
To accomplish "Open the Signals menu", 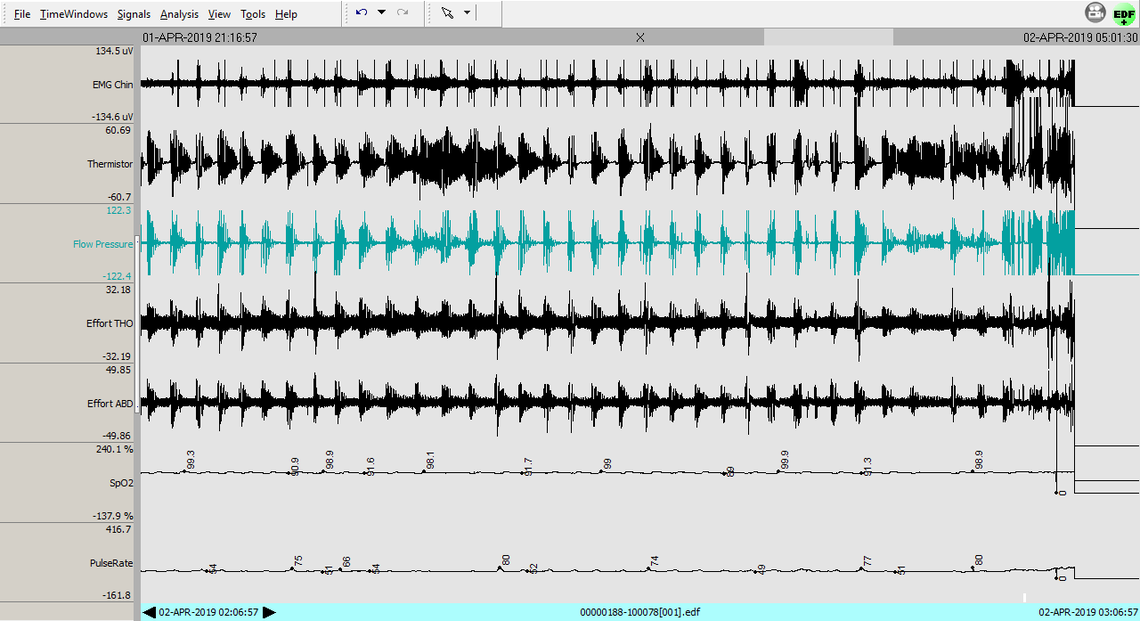I will tap(134, 14).
